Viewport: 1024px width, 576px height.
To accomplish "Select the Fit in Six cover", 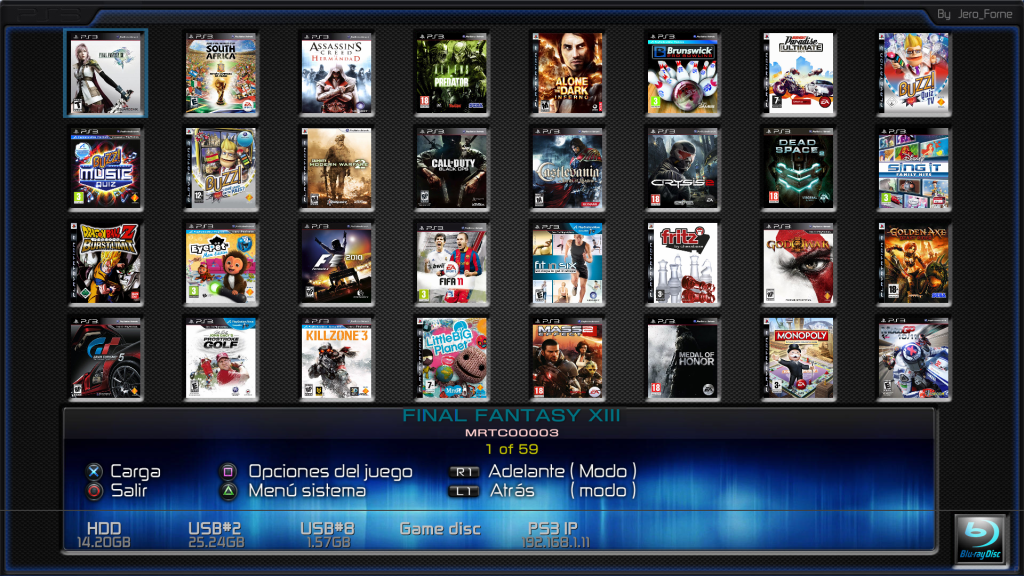I will click(568, 263).
